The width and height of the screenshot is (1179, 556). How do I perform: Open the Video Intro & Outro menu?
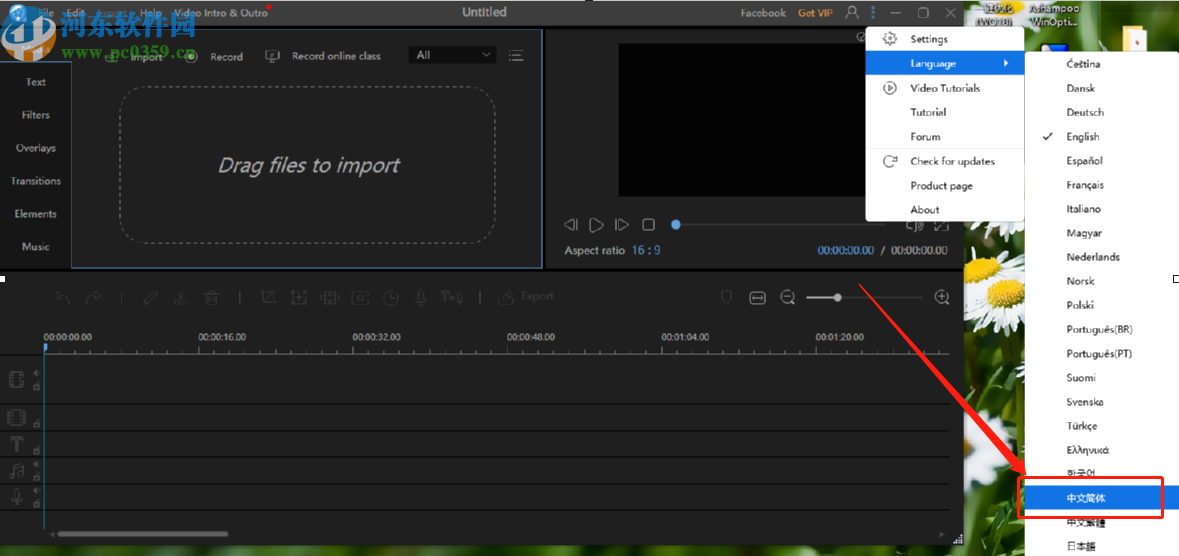[x=220, y=13]
